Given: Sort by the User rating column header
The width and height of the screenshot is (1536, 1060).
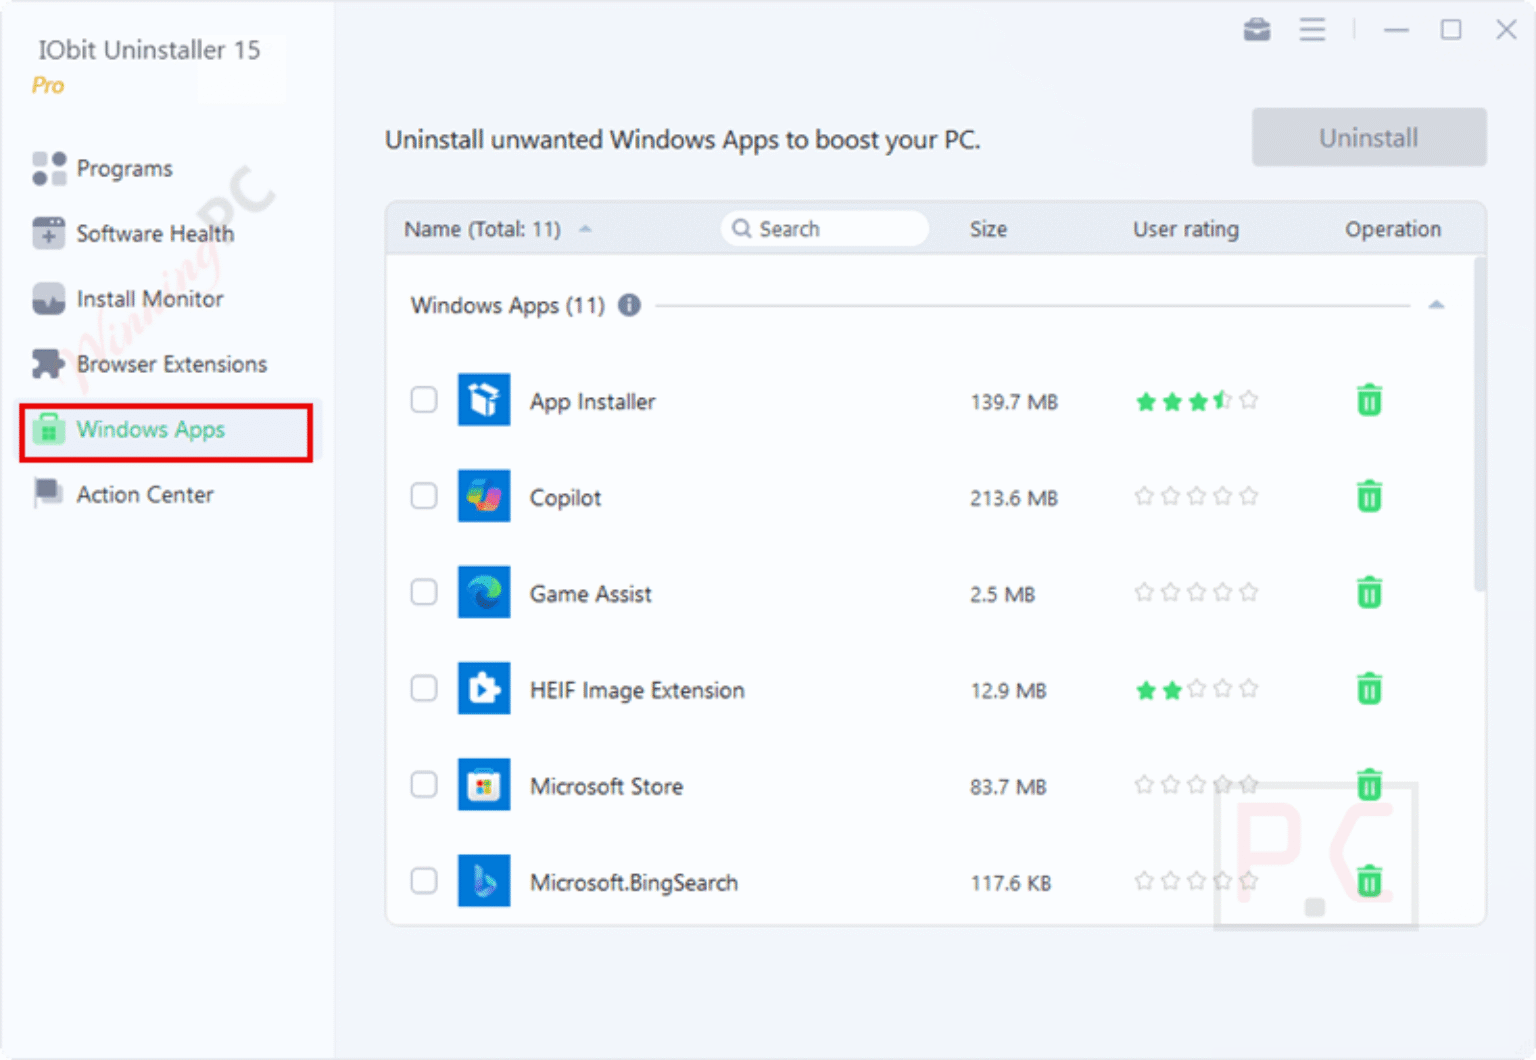Looking at the screenshot, I should coord(1186,229).
